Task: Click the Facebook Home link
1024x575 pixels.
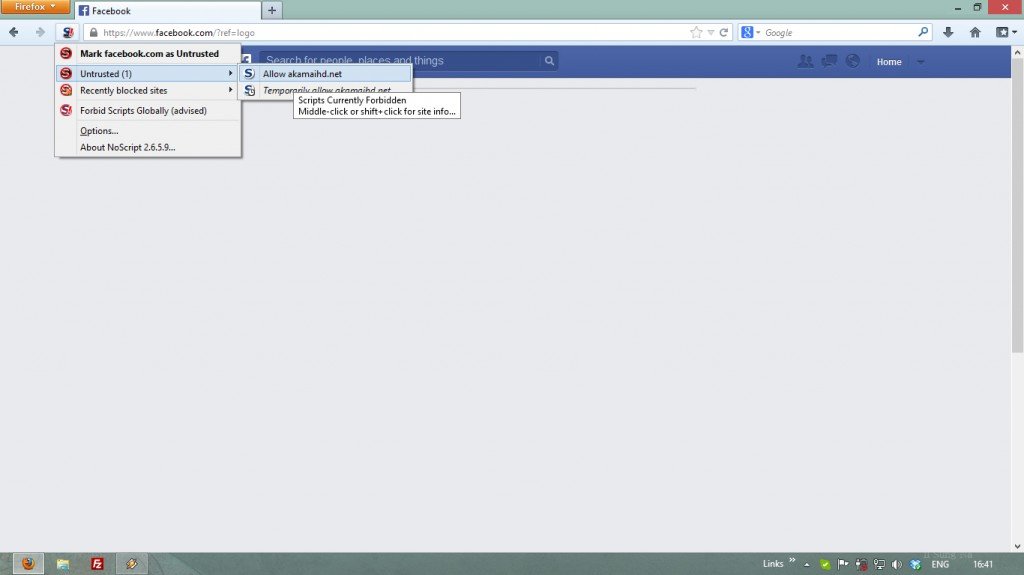Action: tap(889, 62)
